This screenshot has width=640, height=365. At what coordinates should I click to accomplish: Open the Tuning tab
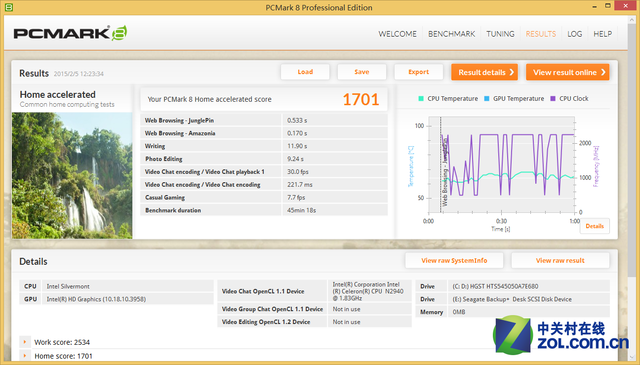pos(500,34)
